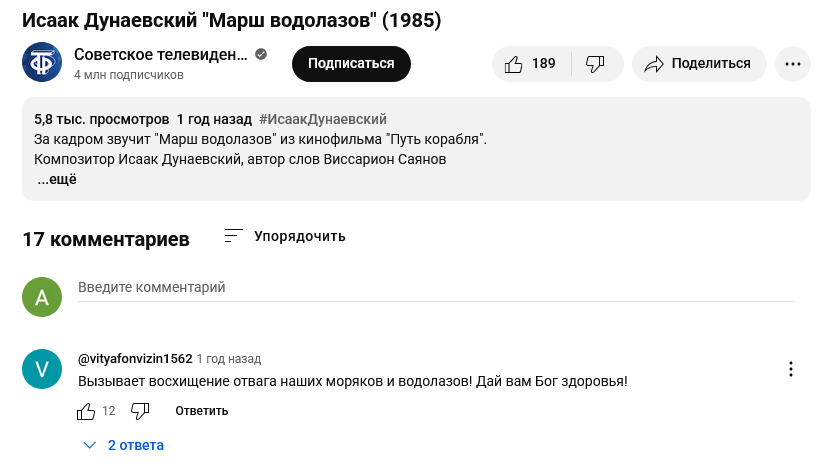
Task: Click the share arrow icon
Action: click(x=654, y=64)
